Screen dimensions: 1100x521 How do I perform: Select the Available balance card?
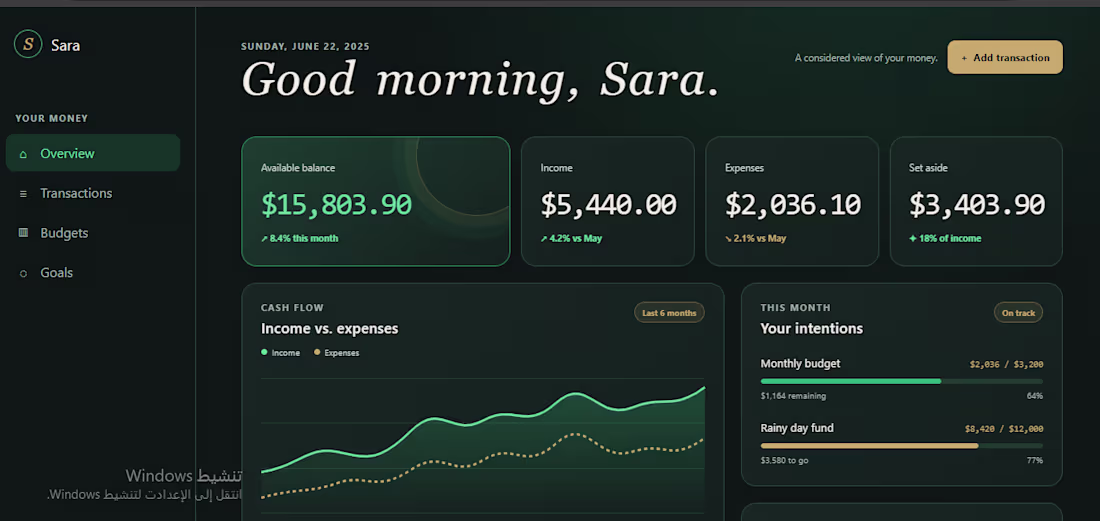point(375,201)
